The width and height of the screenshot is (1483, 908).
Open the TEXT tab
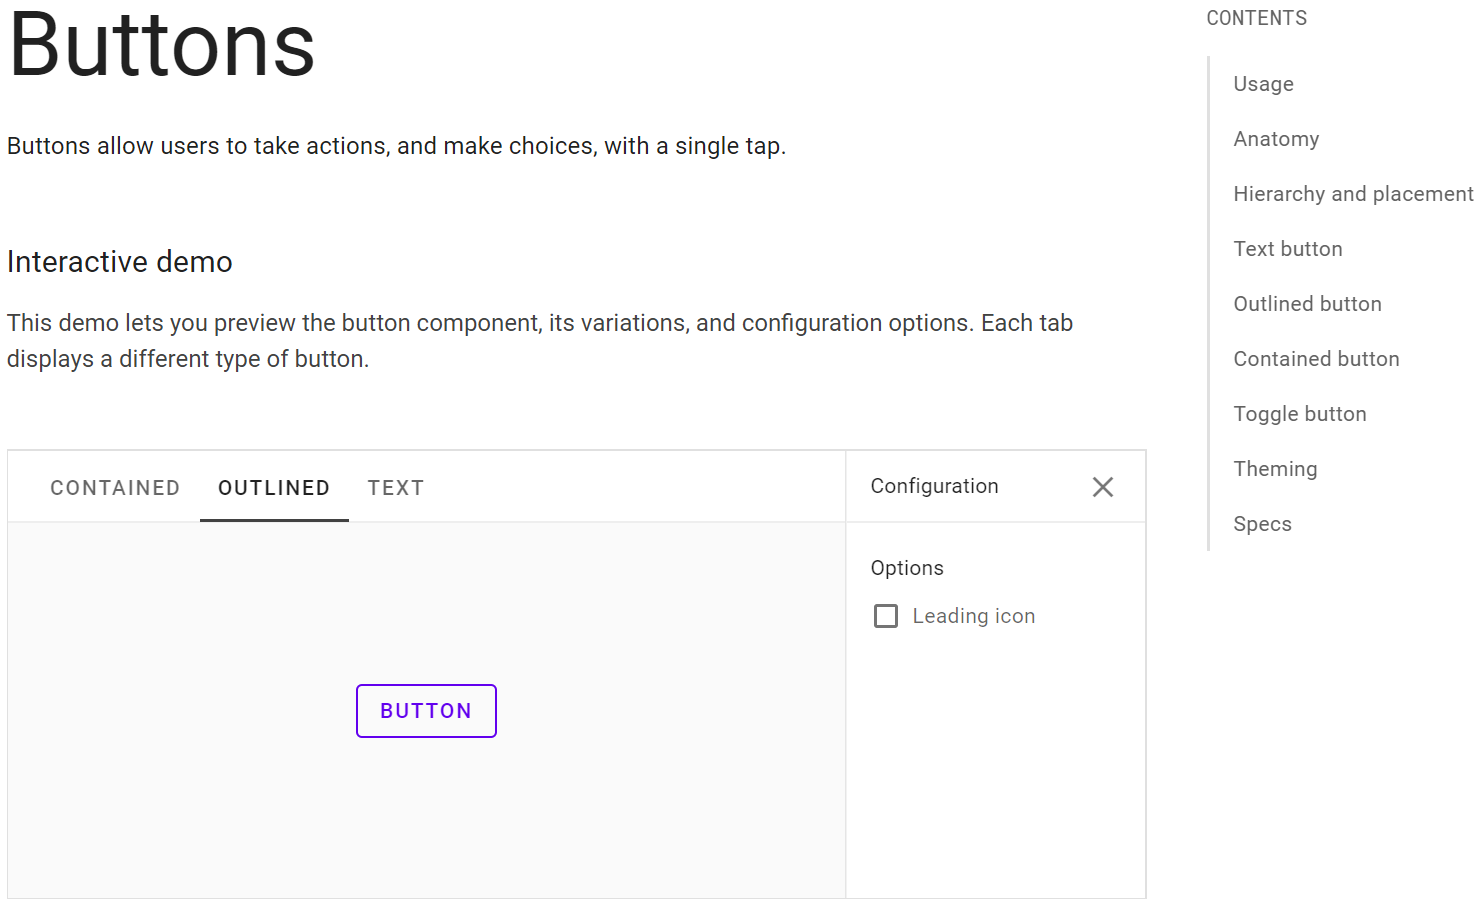point(396,488)
